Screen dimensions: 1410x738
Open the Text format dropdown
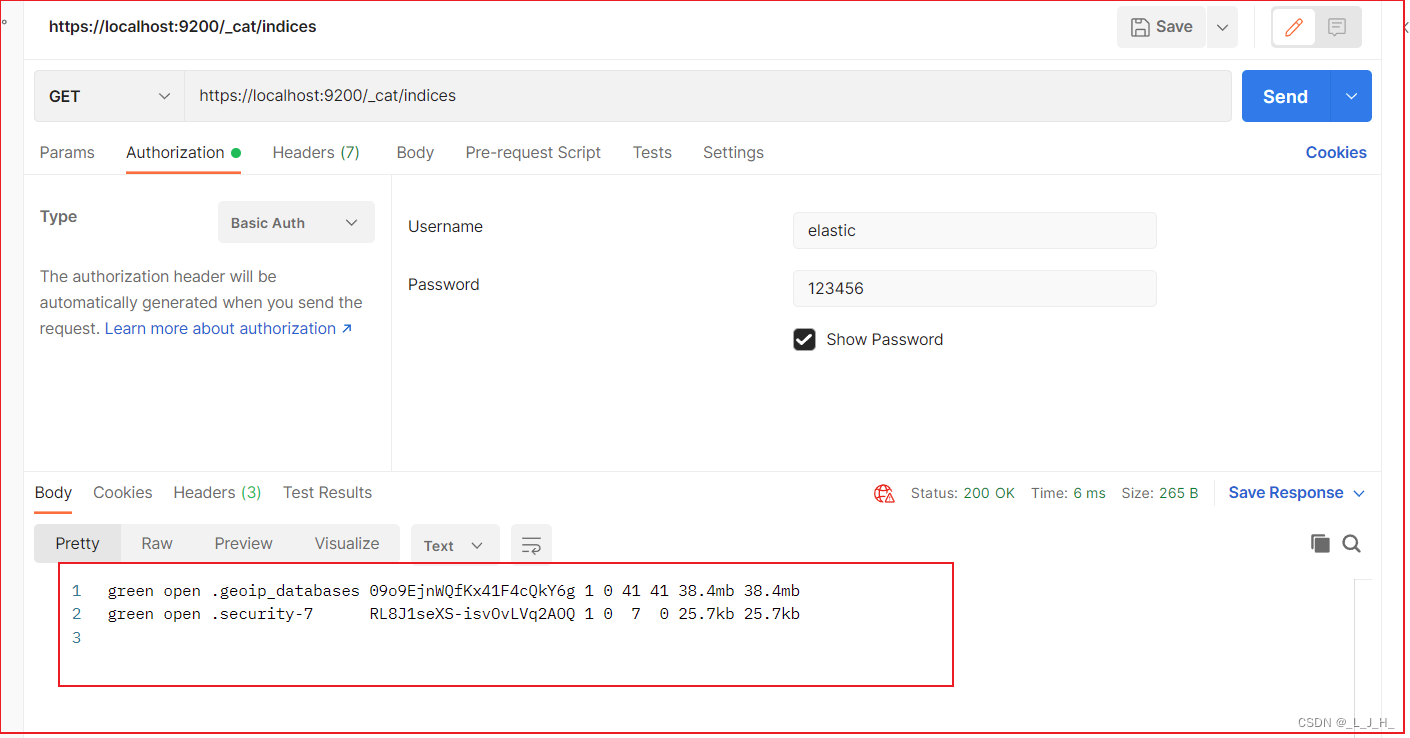point(454,545)
